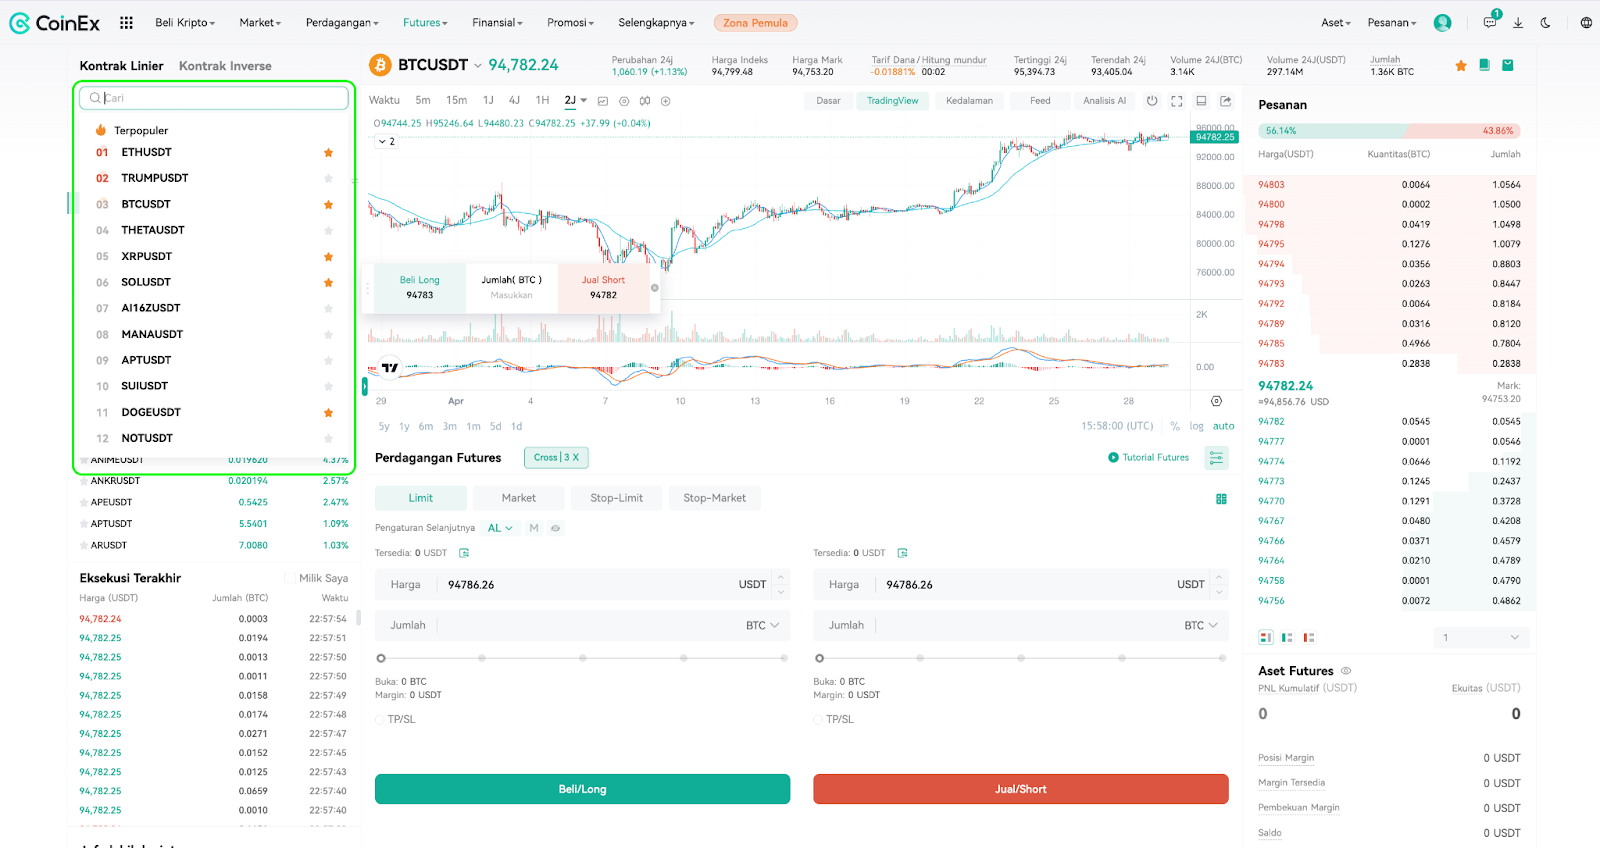Switch to the Kontrak Inverse tab
Image resolution: width=1600 pixels, height=848 pixels.
point(225,66)
